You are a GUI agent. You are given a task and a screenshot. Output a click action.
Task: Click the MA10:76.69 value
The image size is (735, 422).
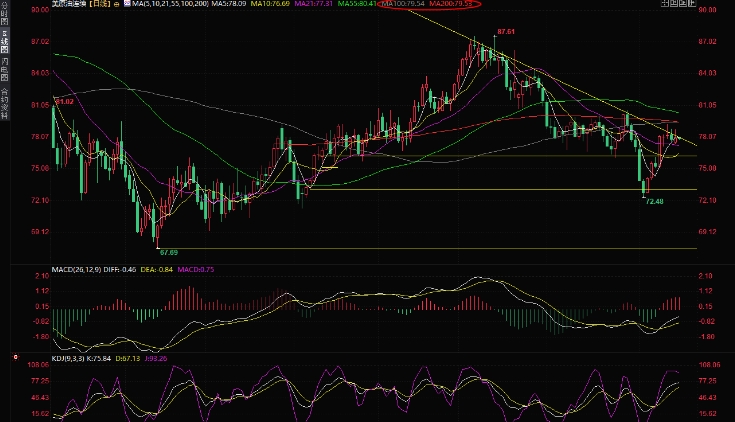(x=270, y=4)
